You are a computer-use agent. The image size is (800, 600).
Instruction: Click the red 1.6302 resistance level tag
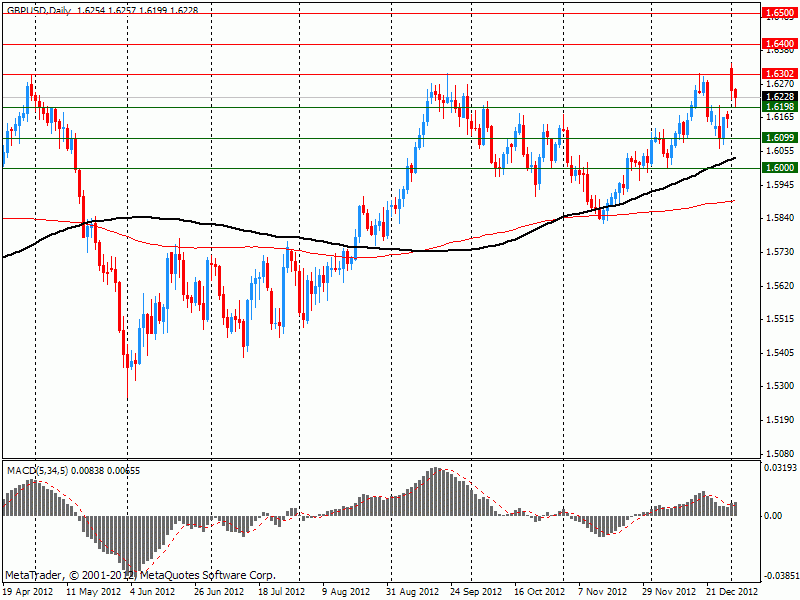[x=779, y=74]
